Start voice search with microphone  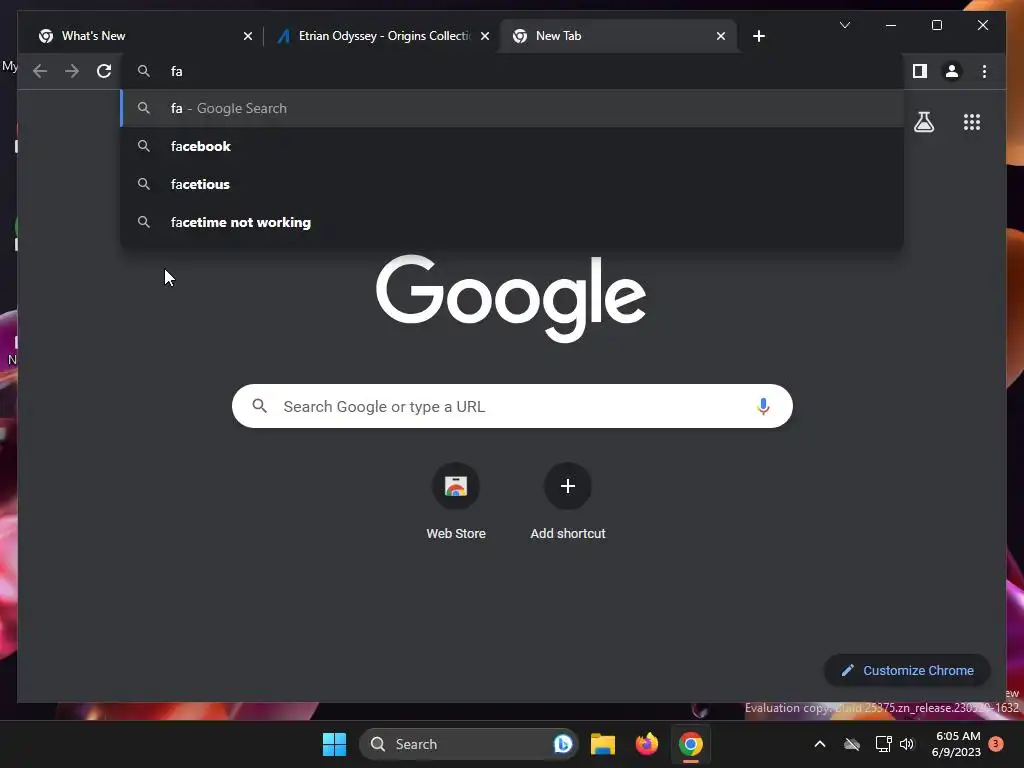(x=763, y=406)
